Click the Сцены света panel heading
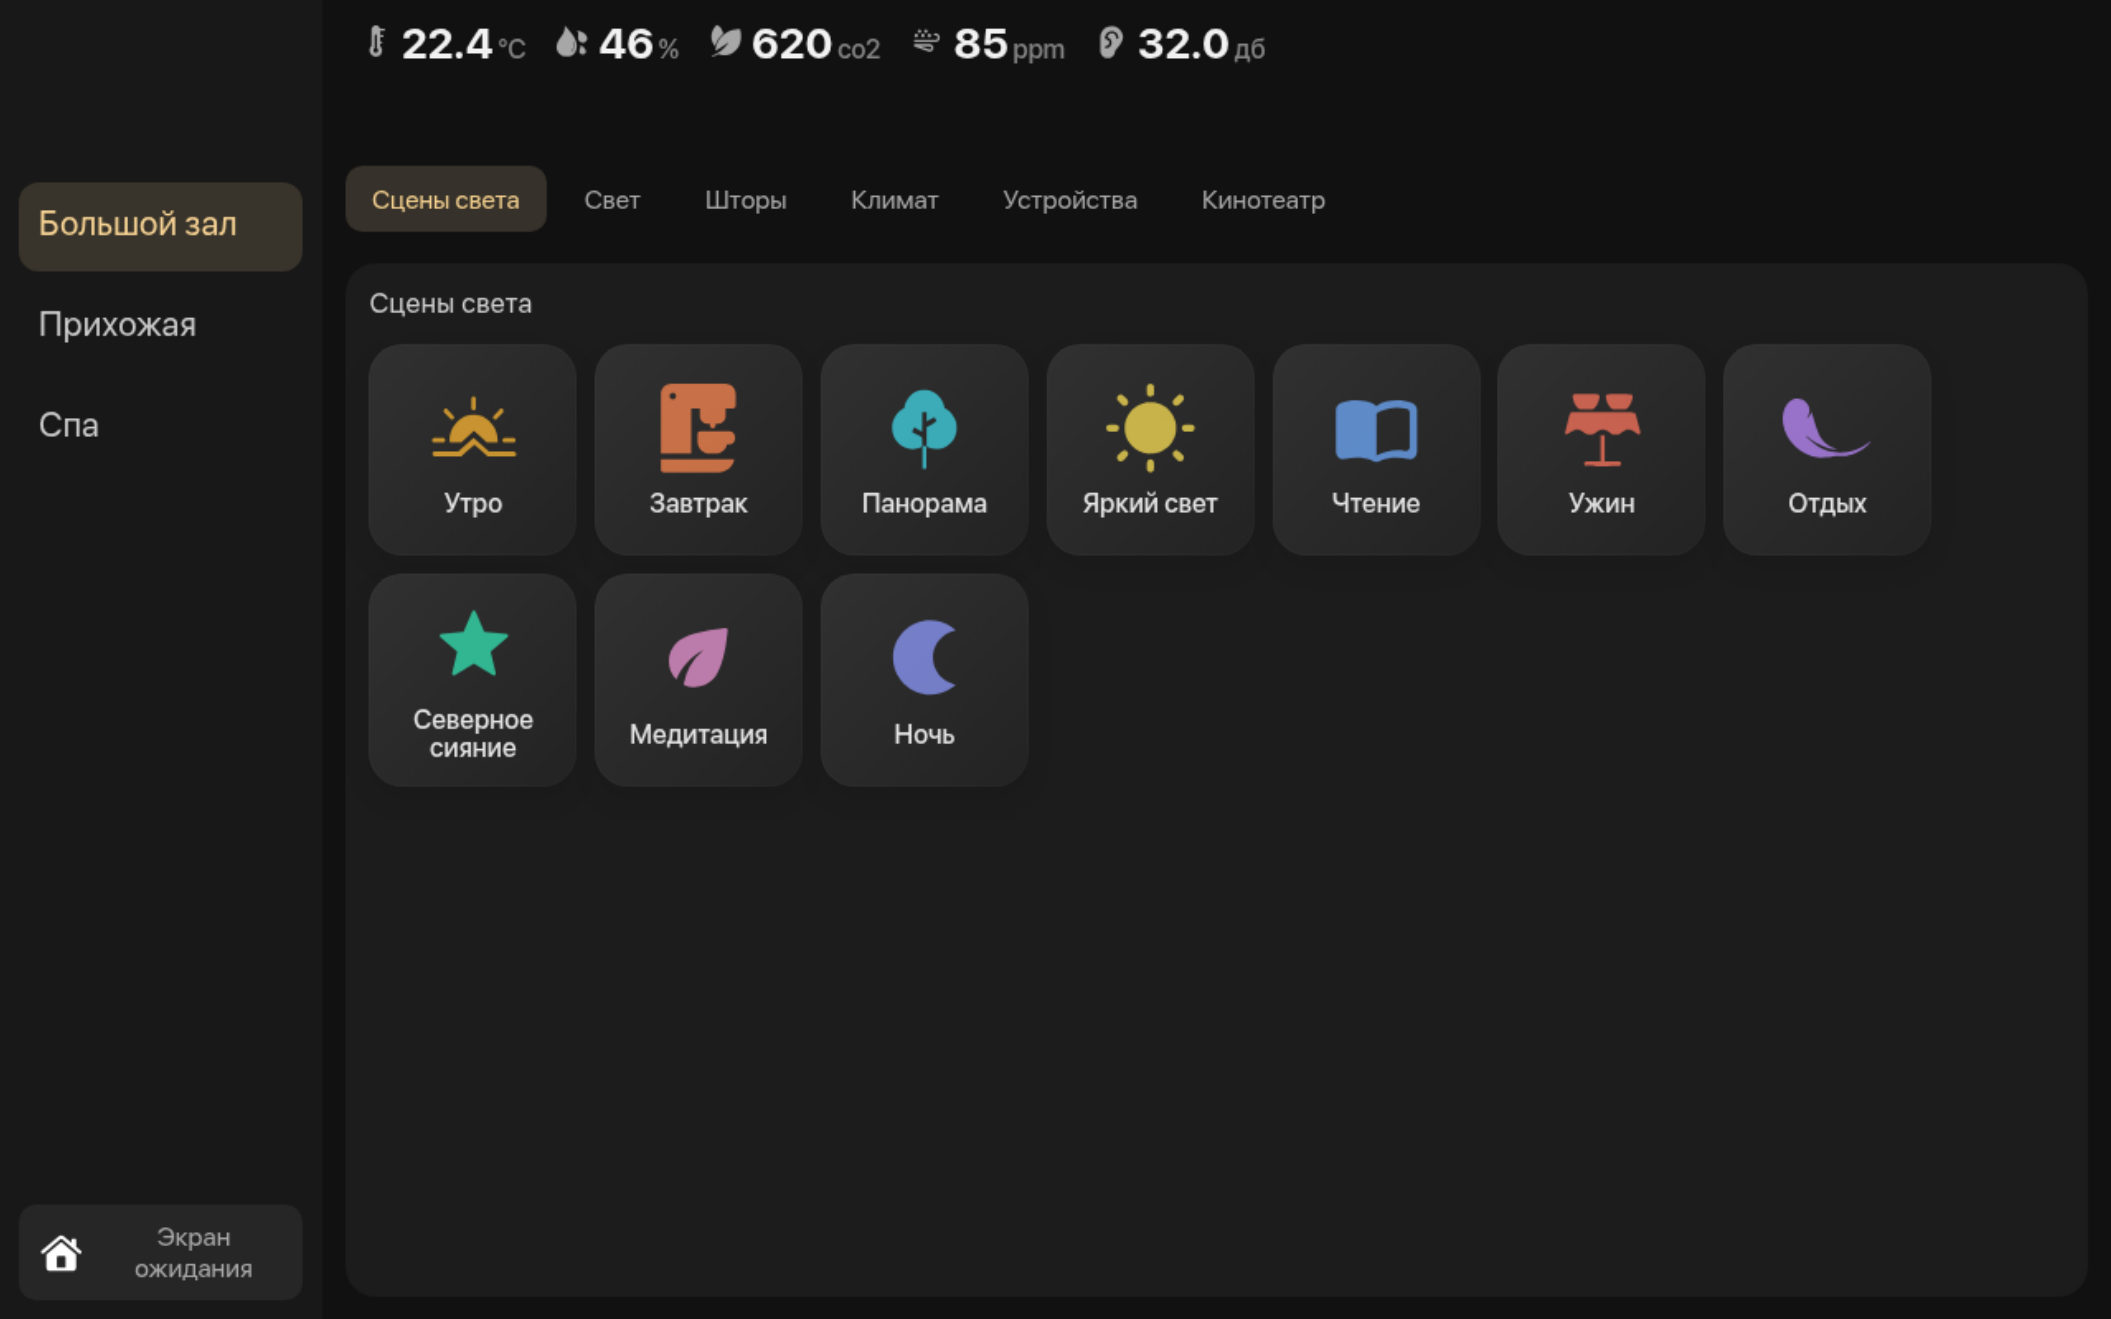The image size is (2111, 1319). [x=450, y=303]
